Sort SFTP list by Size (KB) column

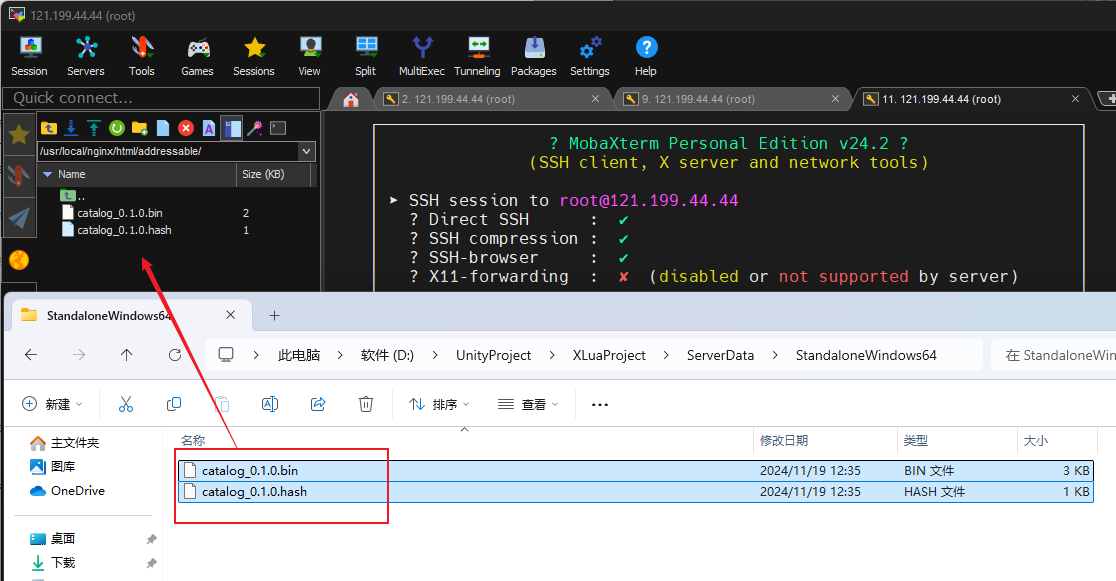click(x=273, y=174)
